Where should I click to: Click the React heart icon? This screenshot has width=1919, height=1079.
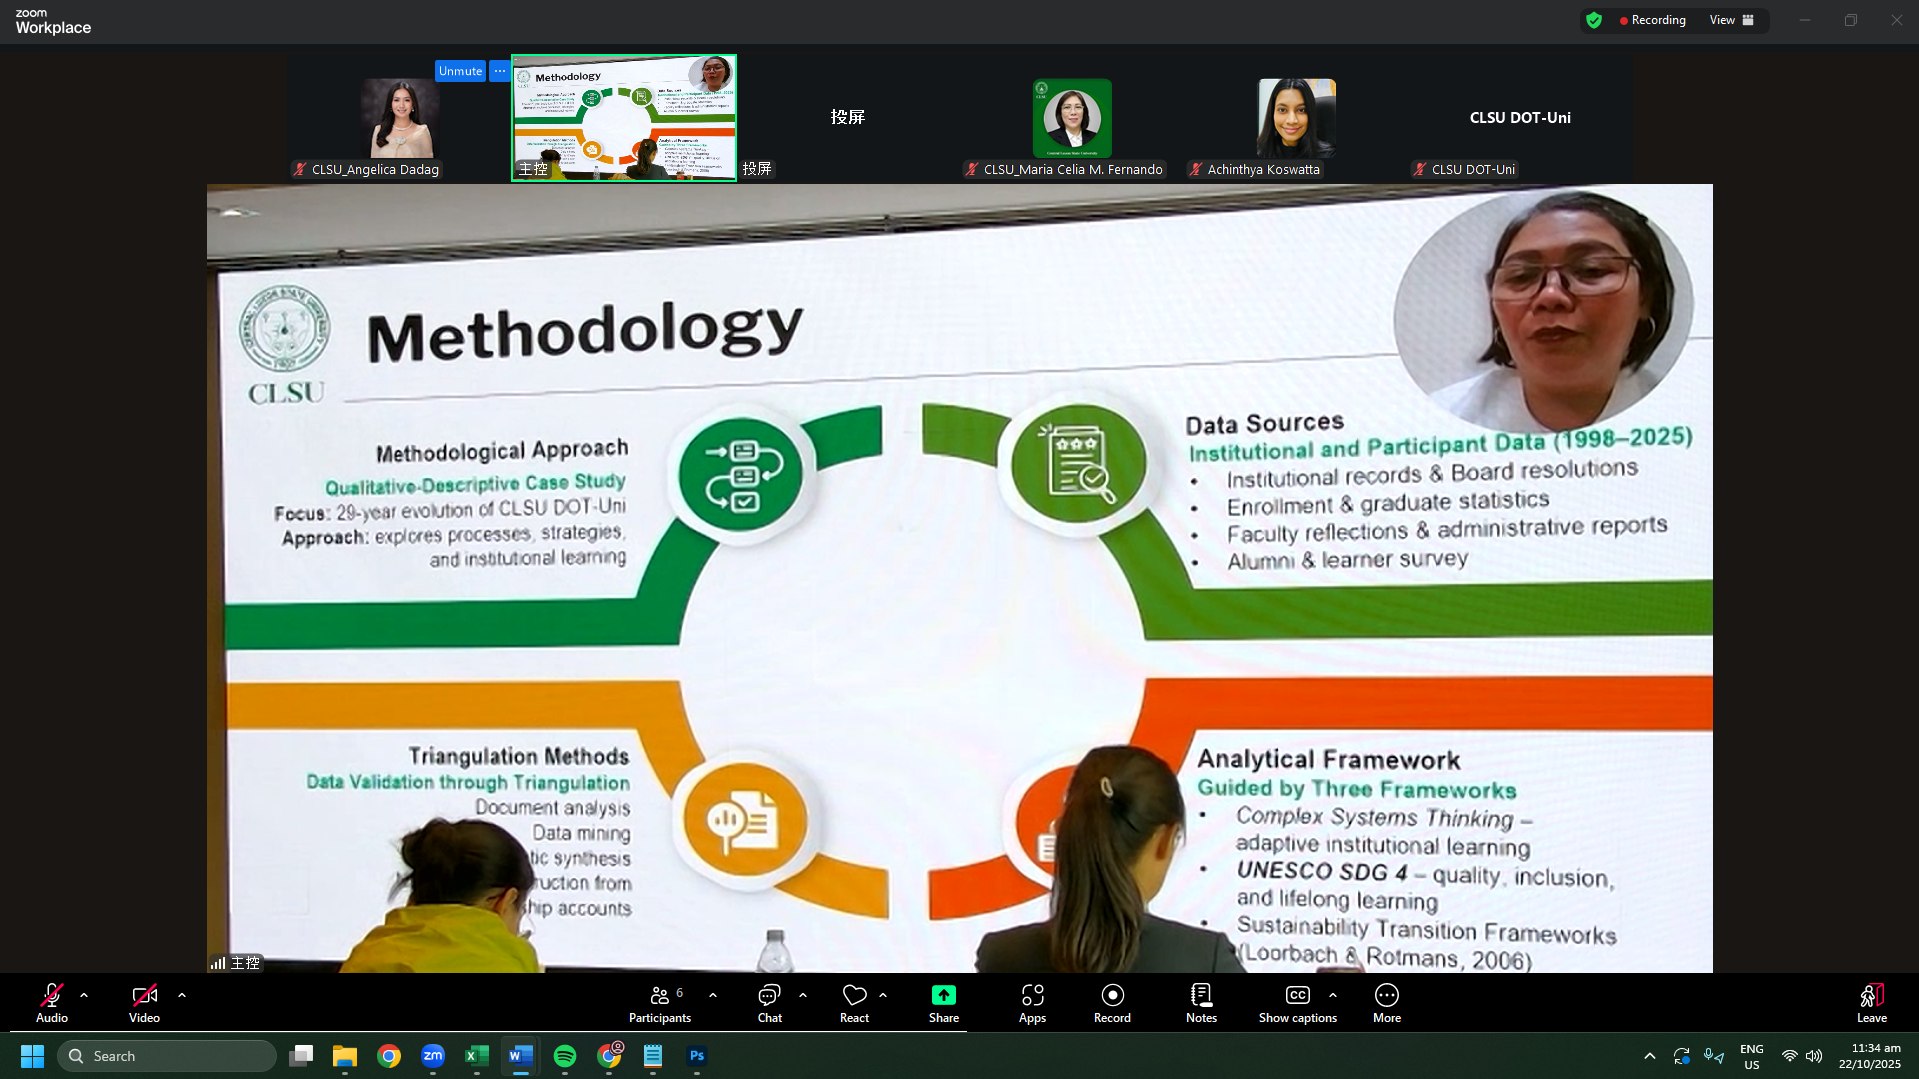point(854,996)
